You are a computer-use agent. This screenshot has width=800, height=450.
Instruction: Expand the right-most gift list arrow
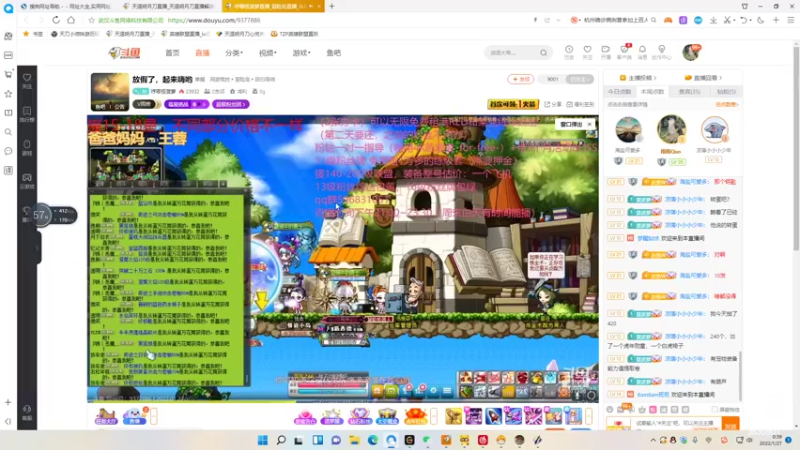coord(589,416)
